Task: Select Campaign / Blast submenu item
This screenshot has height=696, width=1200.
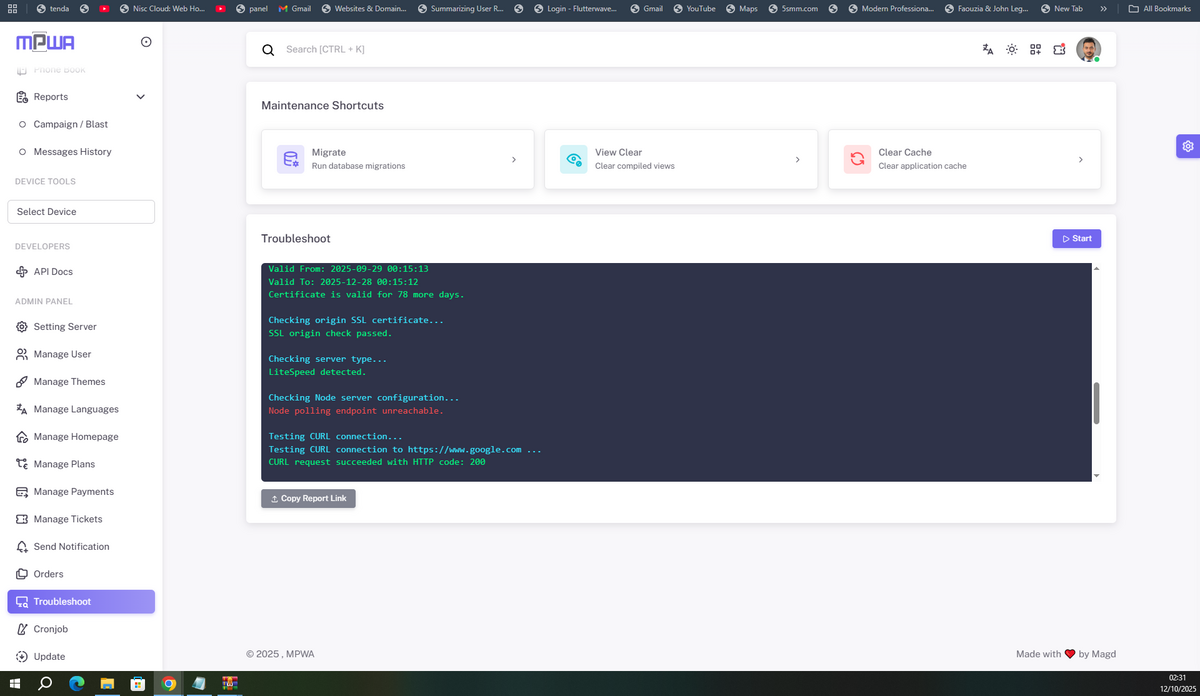Action: coord(70,124)
